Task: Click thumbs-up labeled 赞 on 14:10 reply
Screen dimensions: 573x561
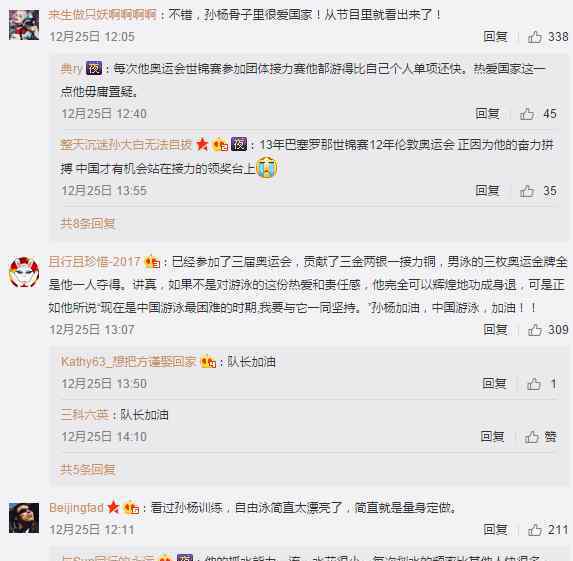Action: (541, 437)
